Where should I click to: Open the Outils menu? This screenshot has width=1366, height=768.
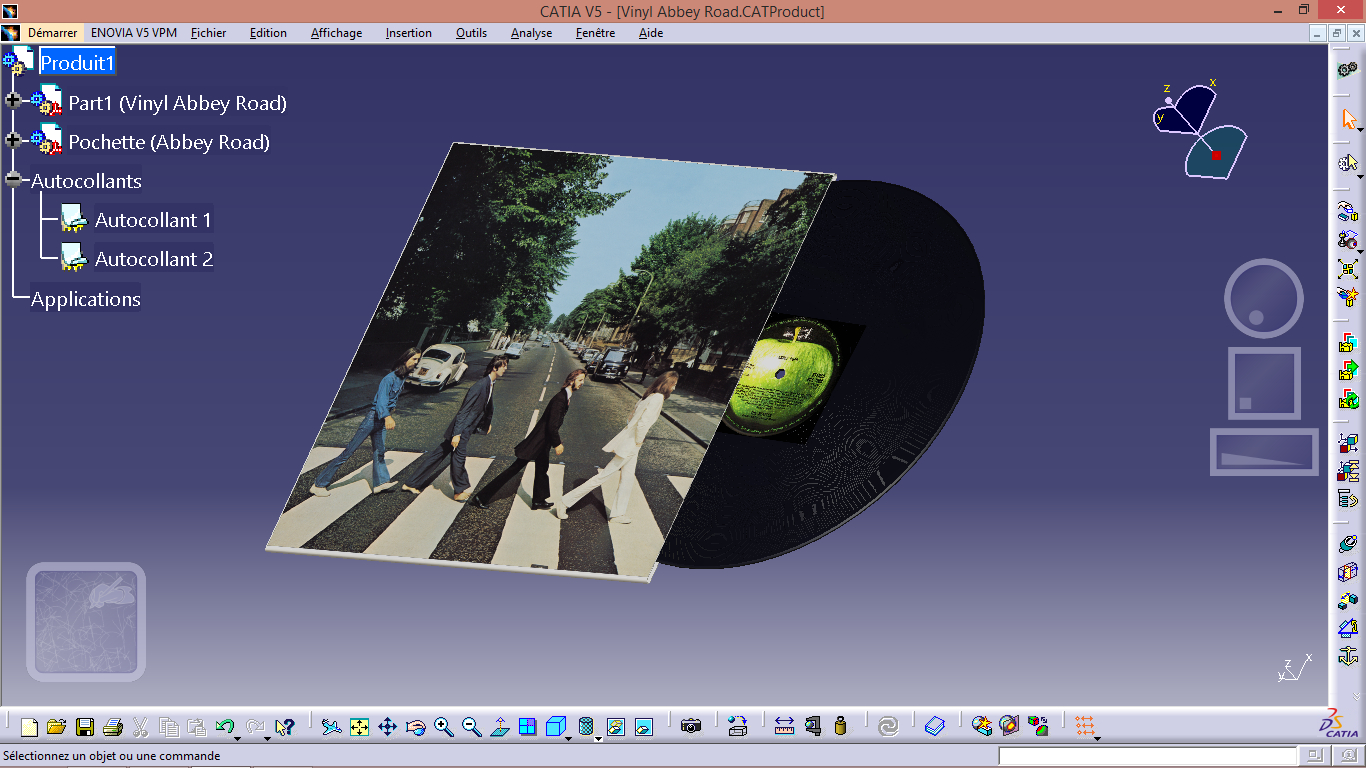pyautogui.click(x=471, y=33)
